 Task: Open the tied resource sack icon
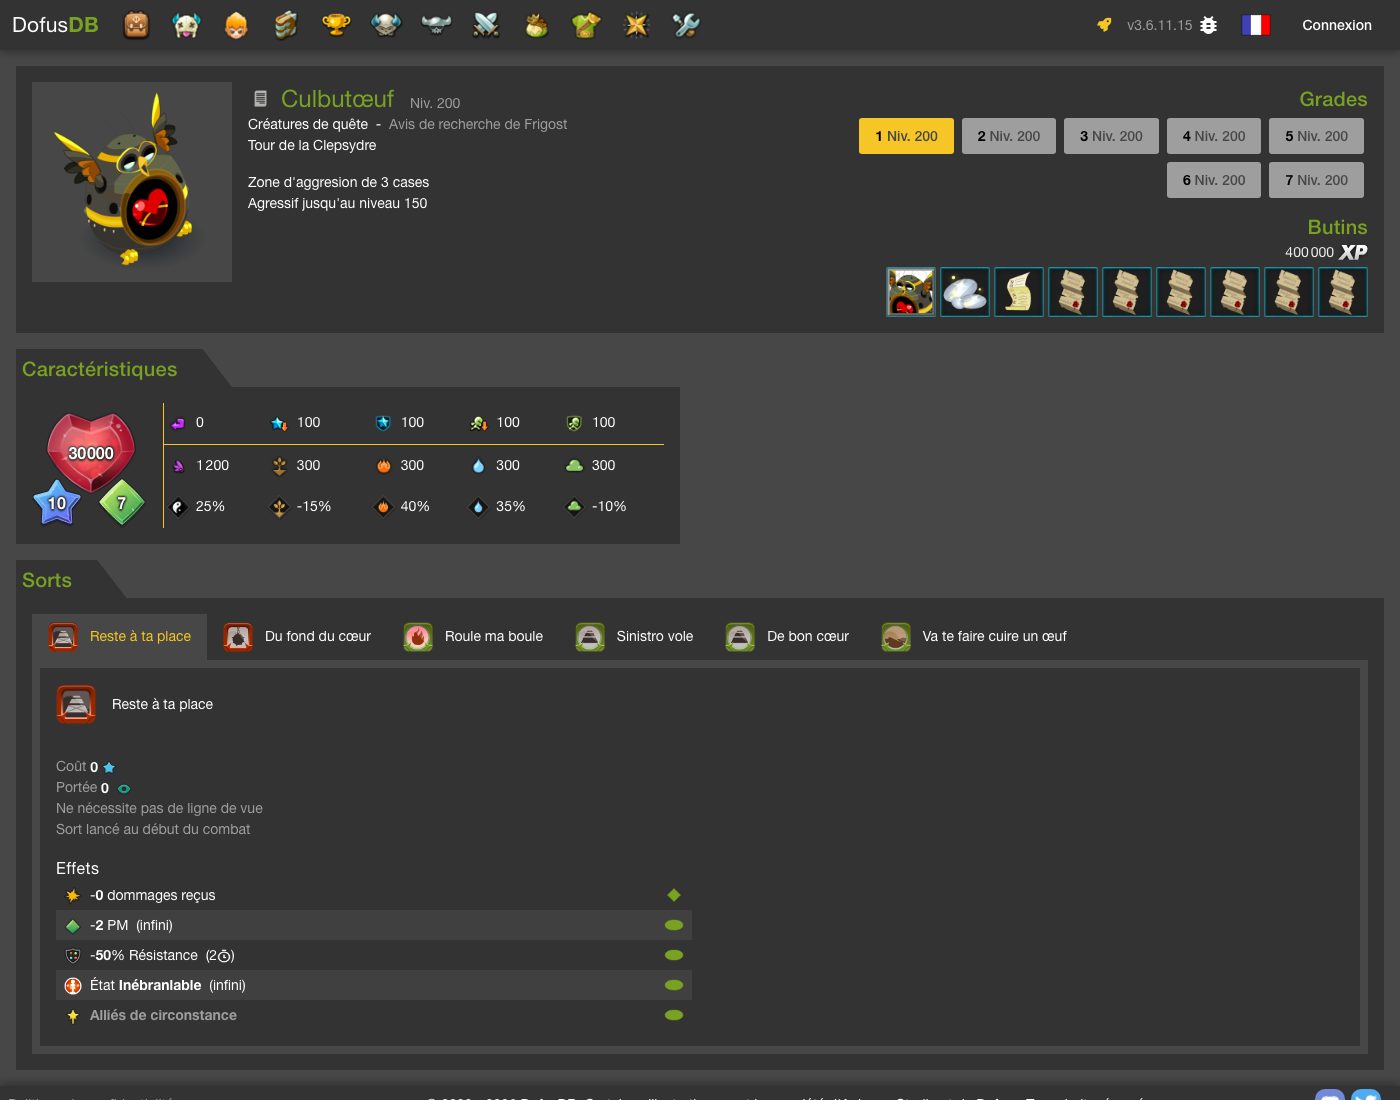point(536,25)
